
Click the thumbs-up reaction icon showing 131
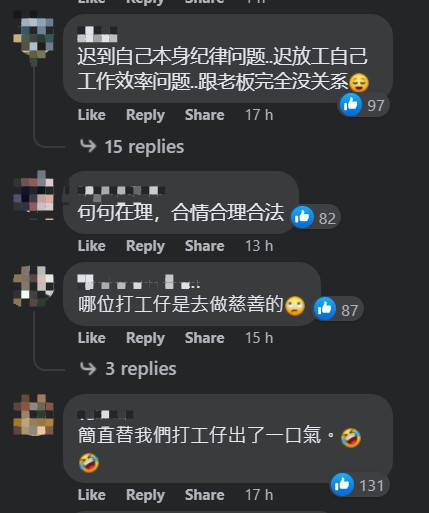[342, 484]
